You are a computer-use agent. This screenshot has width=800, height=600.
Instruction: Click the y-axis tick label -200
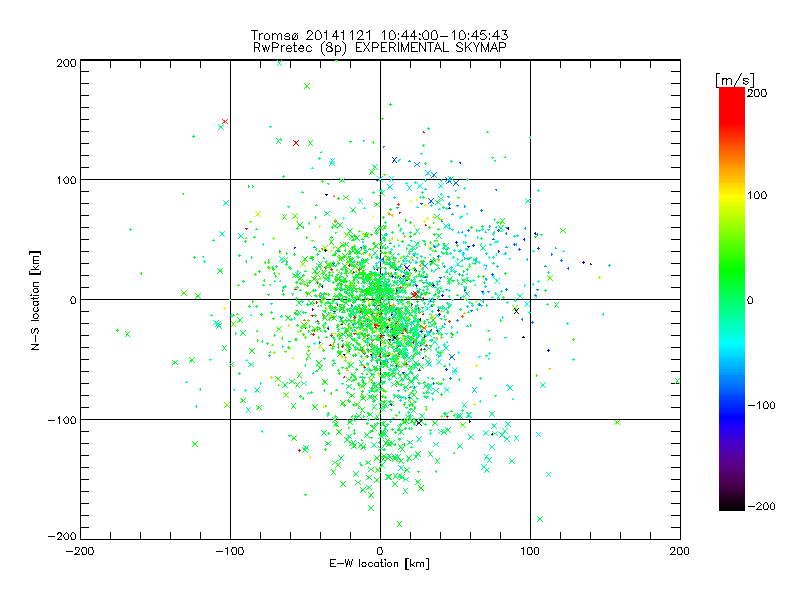tap(62, 536)
